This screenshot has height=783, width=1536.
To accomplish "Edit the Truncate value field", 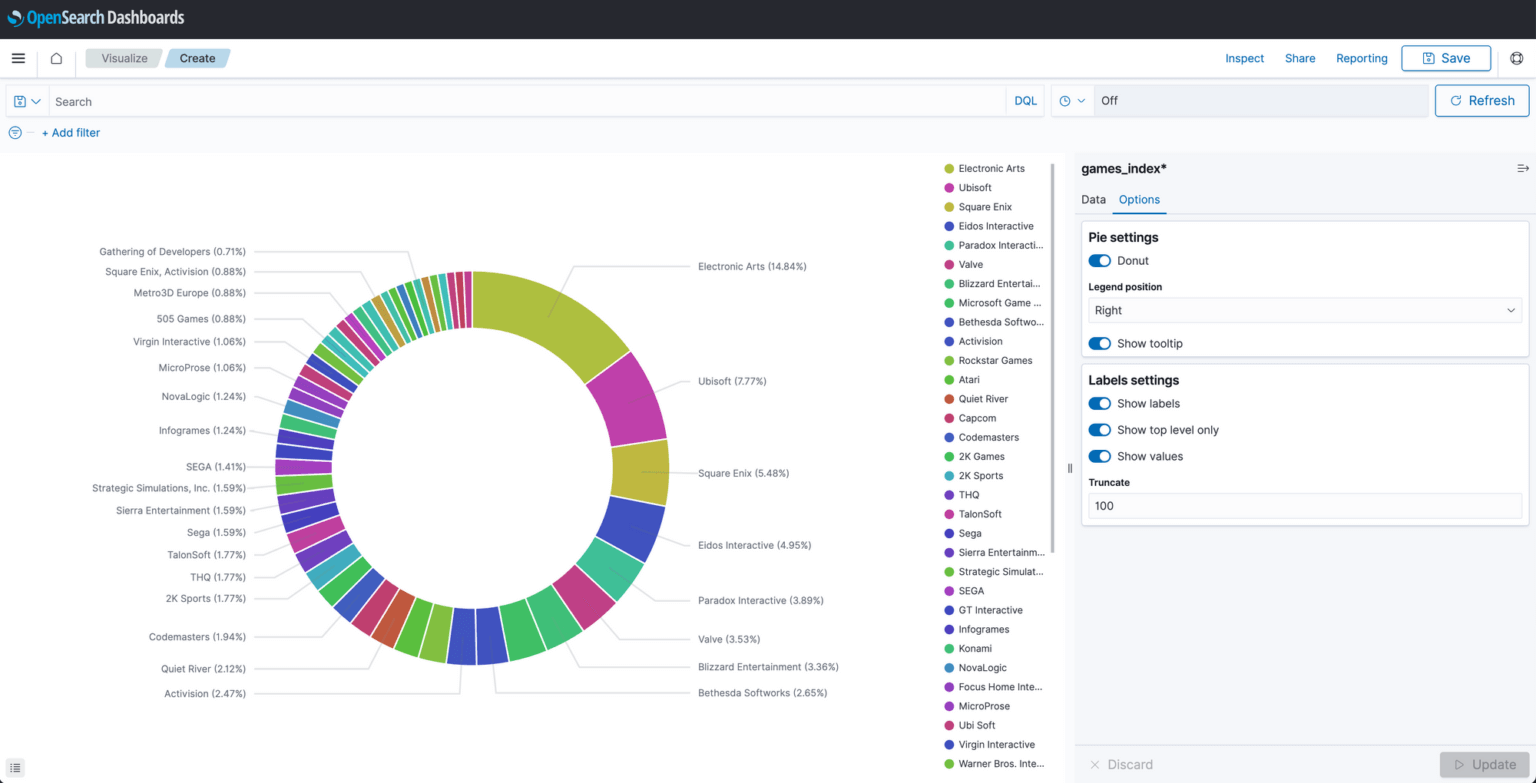I will point(1303,505).
